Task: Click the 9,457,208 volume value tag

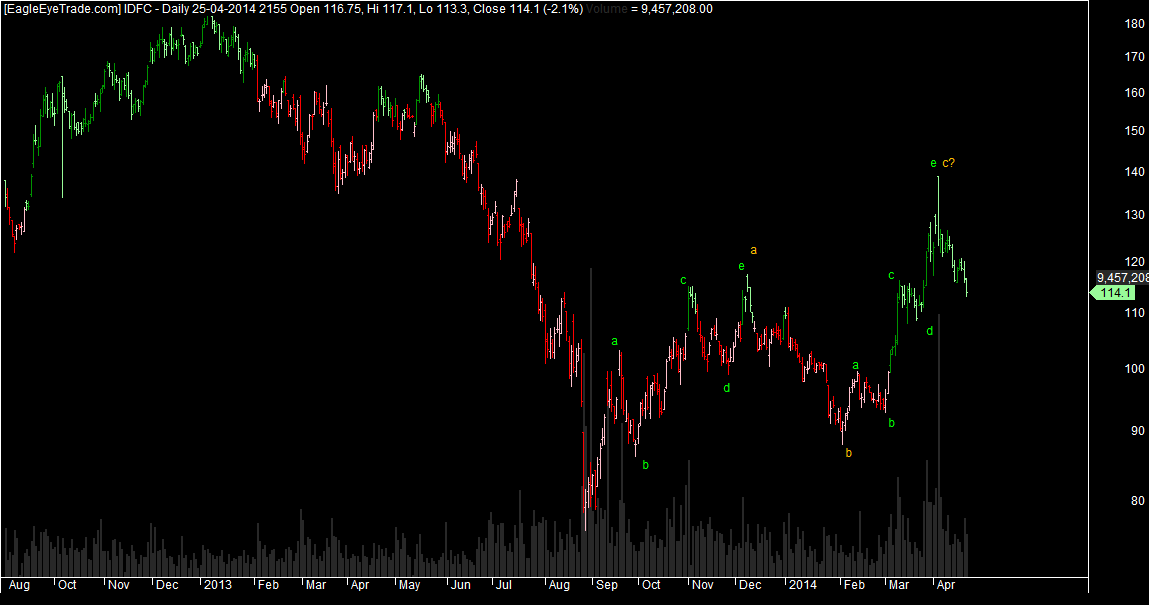Action: (x=1122, y=278)
